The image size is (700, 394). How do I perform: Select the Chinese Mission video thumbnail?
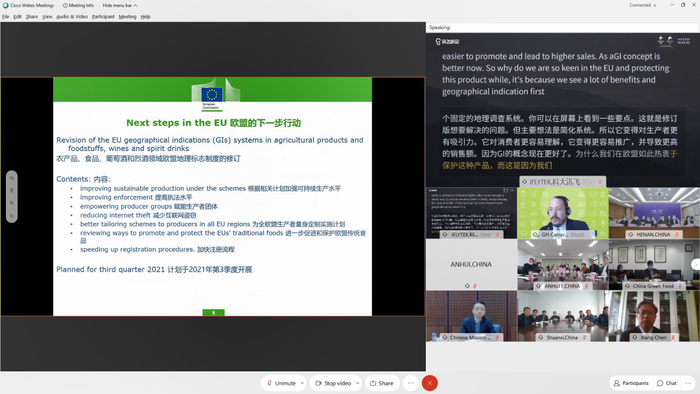(471, 316)
